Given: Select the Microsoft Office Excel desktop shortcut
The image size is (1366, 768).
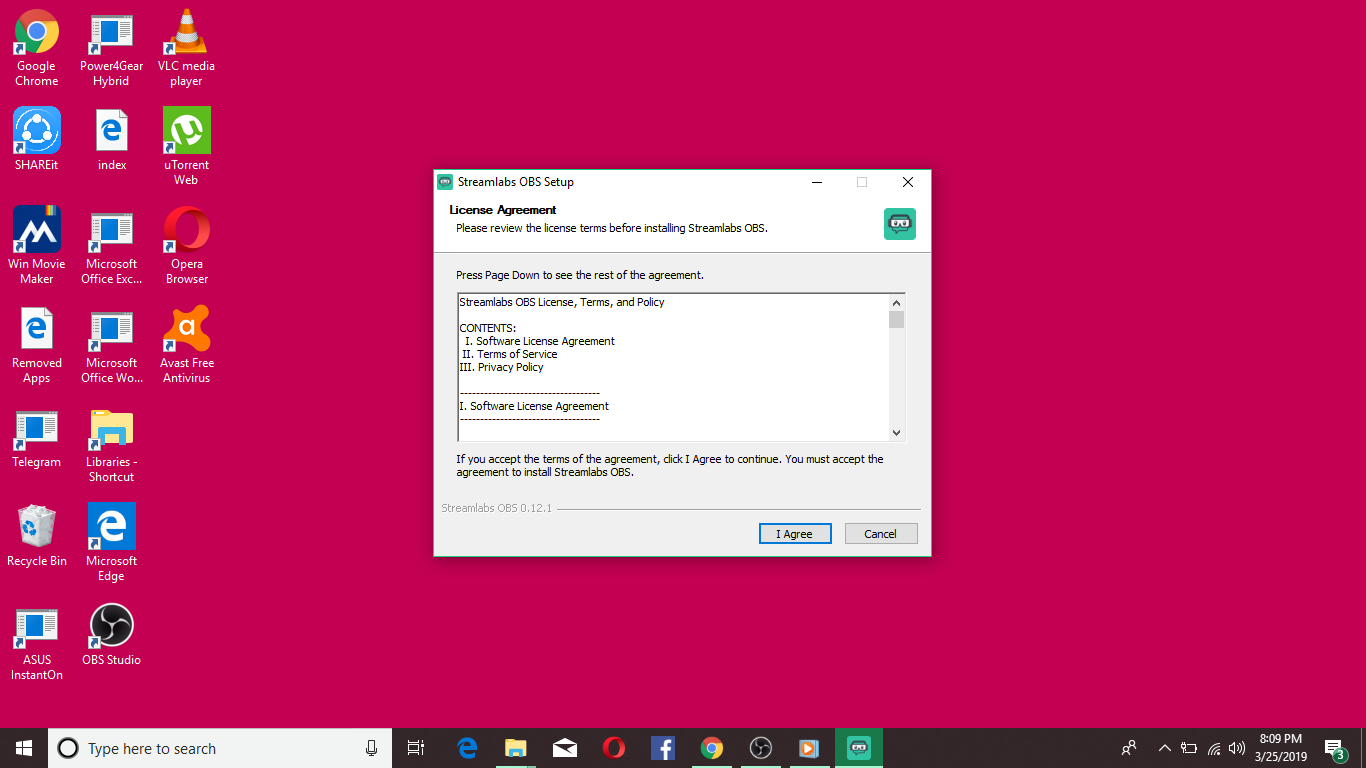Looking at the screenshot, I should [x=111, y=246].
